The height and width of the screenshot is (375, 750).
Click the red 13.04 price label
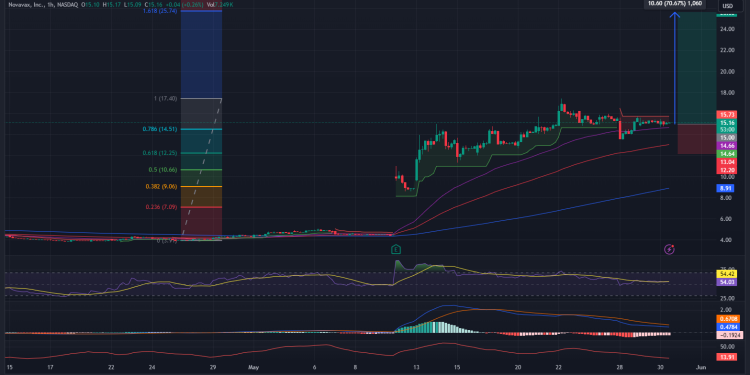click(727, 162)
